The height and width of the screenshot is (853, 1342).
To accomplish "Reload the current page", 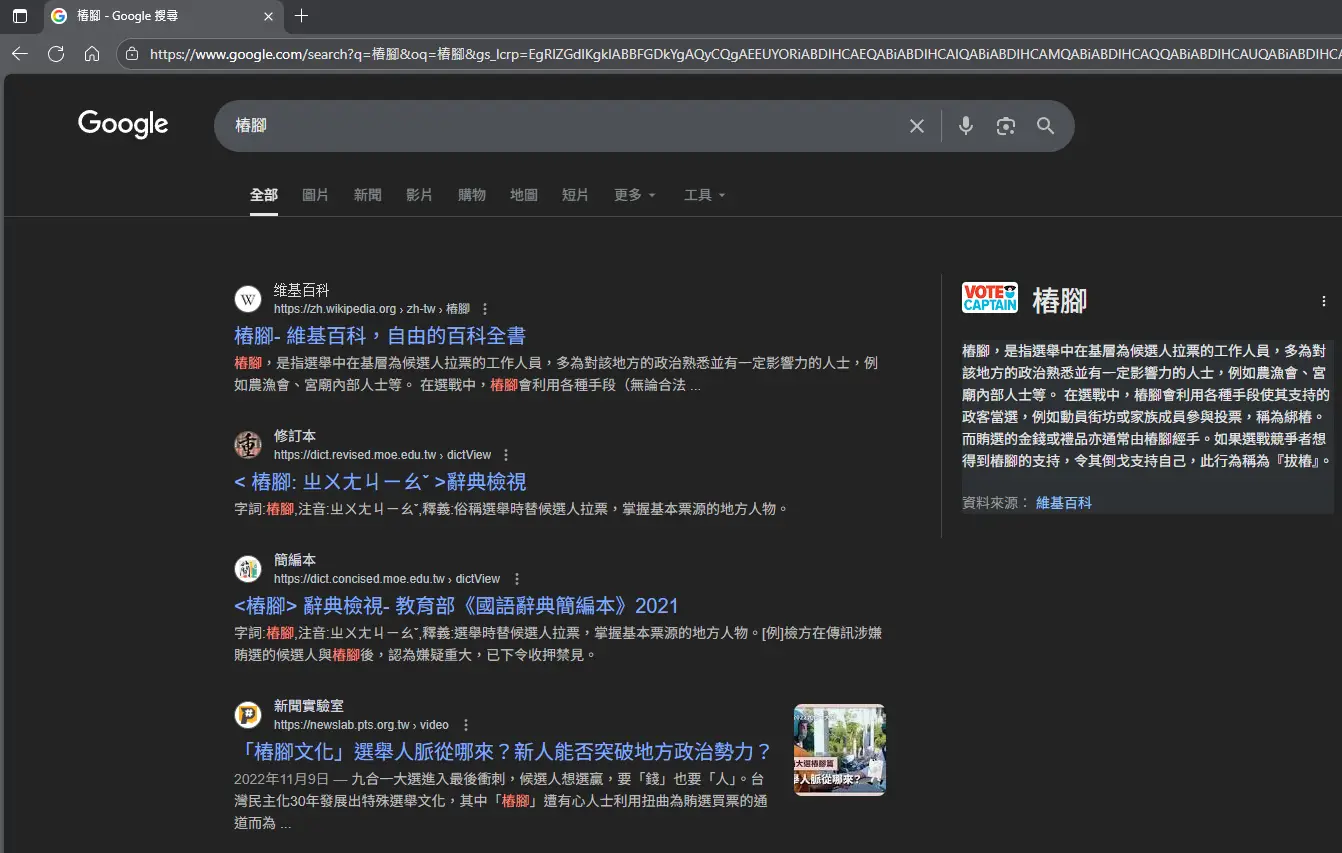I will (56, 54).
